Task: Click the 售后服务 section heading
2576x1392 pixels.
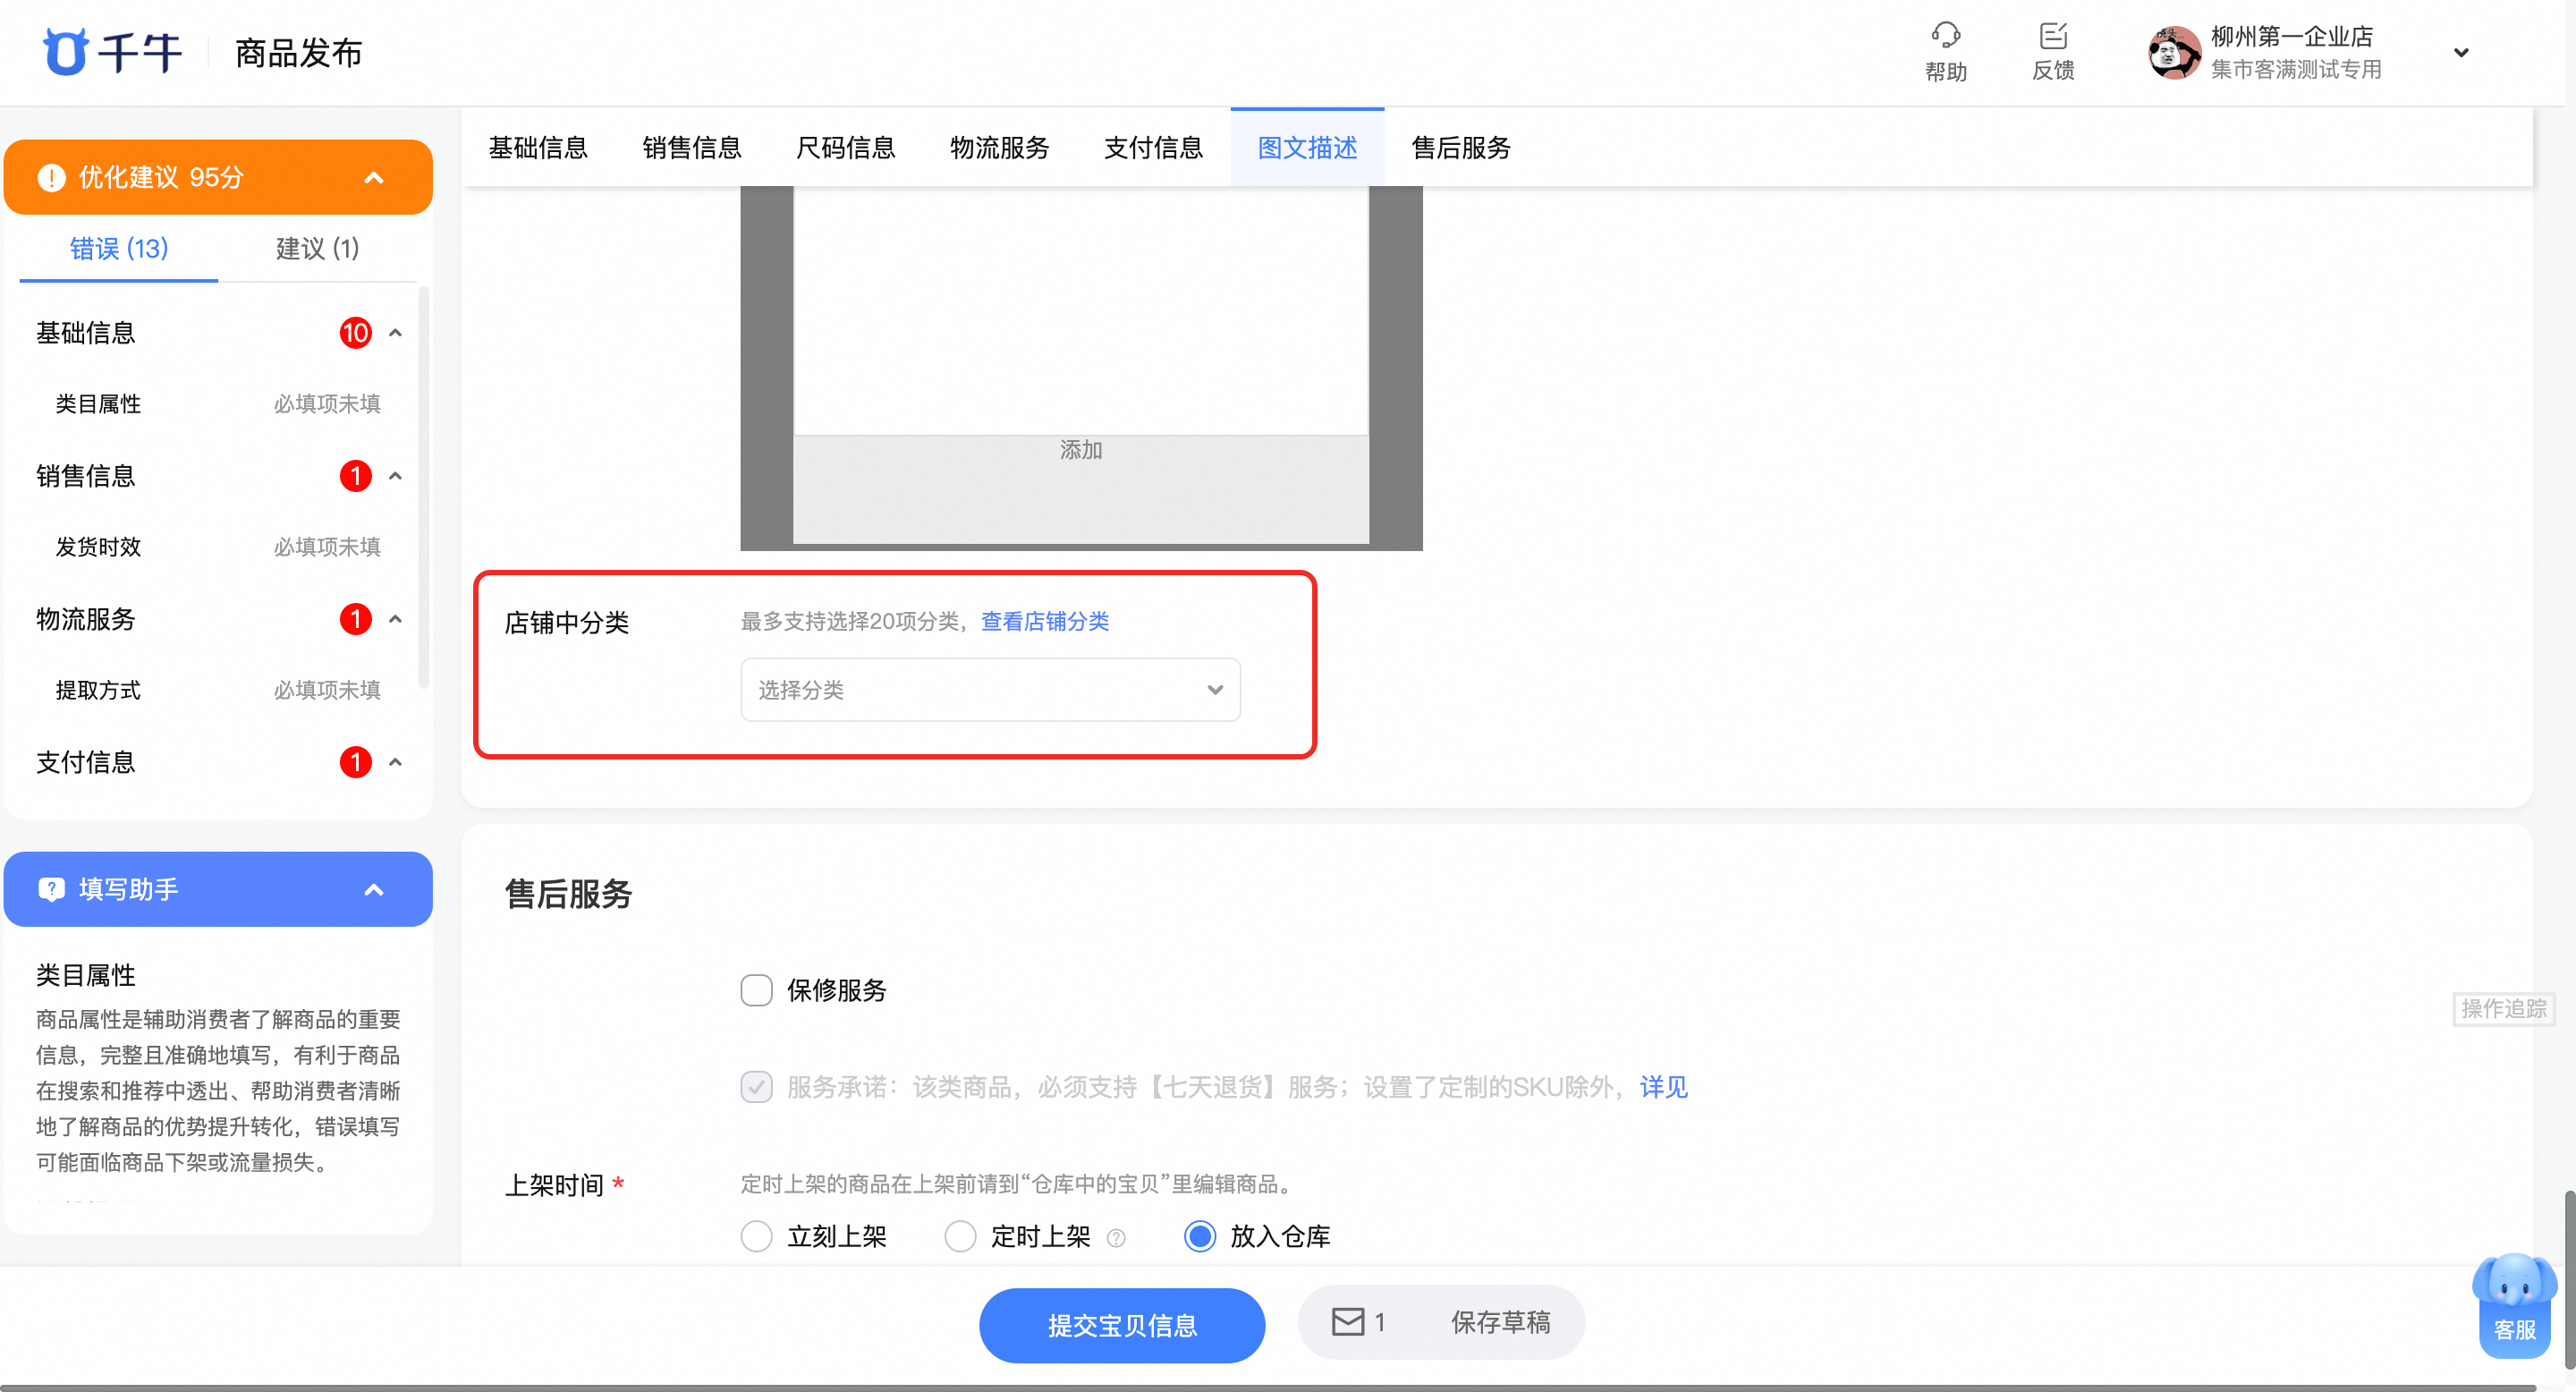Action: [568, 893]
